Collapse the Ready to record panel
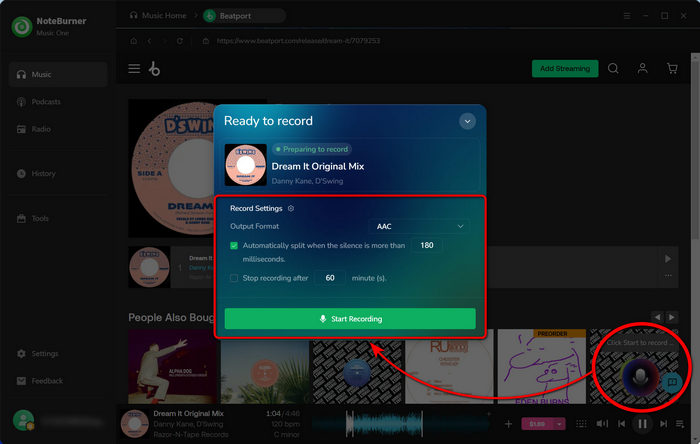The height and width of the screenshot is (444, 700). click(x=467, y=121)
